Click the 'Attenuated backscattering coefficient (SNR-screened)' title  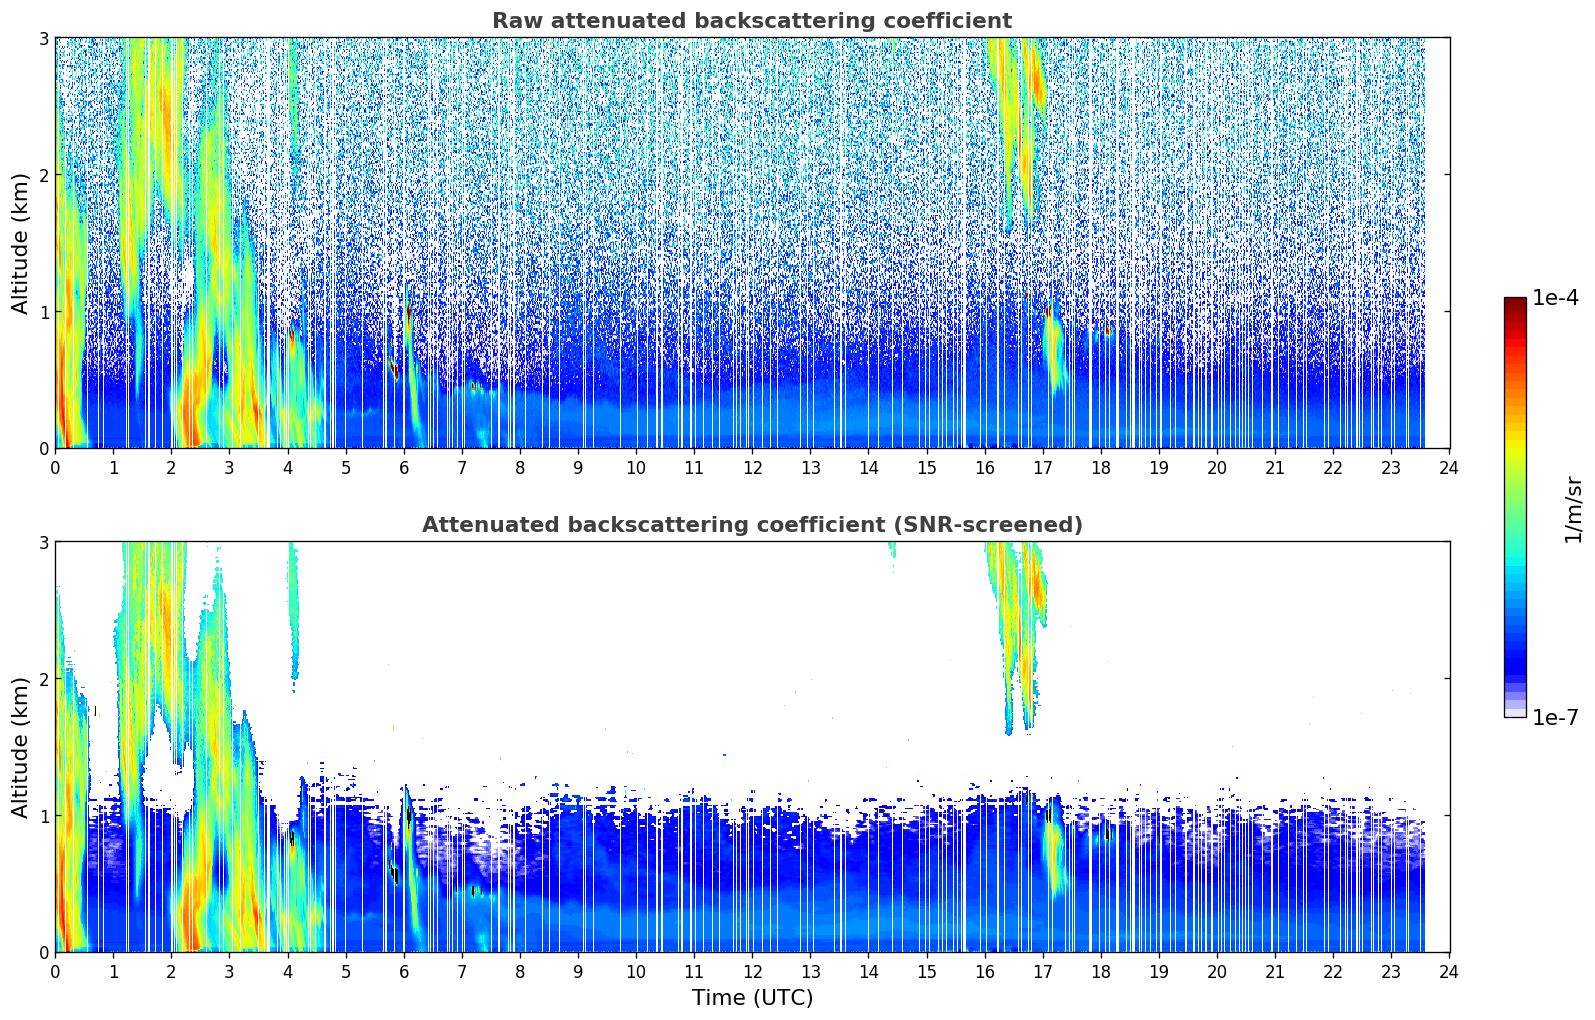click(x=751, y=525)
